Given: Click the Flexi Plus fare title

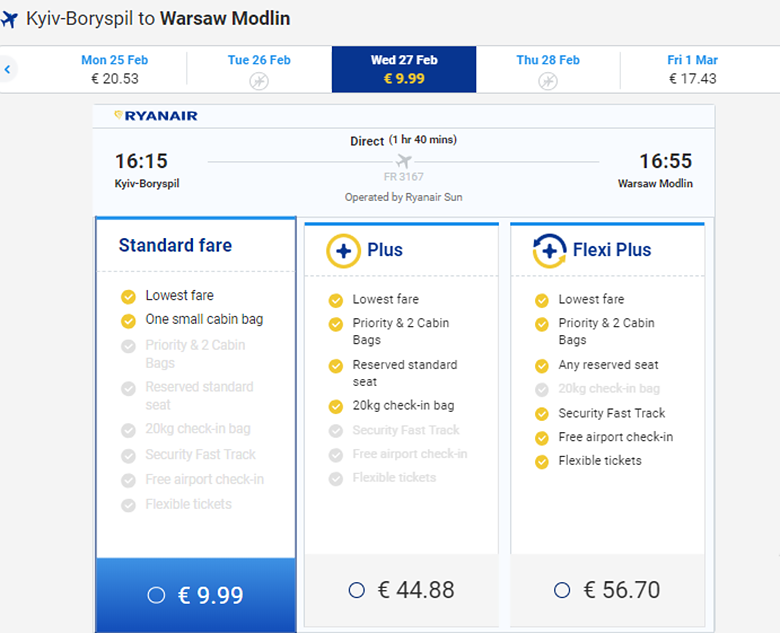Looking at the screenshot, I should point(611,250).
